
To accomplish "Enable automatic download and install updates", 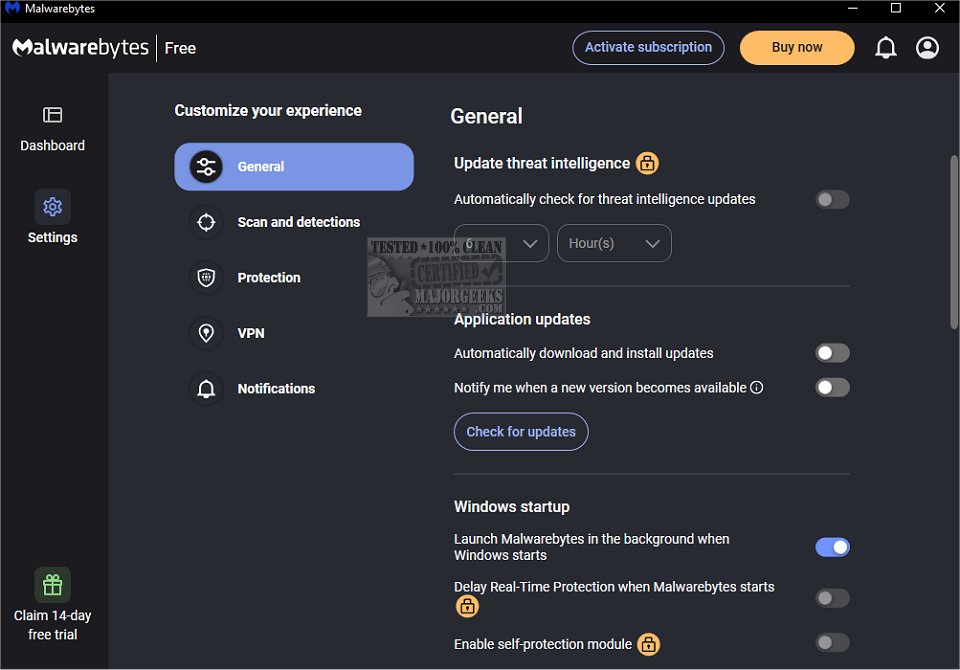I will 832,353.
